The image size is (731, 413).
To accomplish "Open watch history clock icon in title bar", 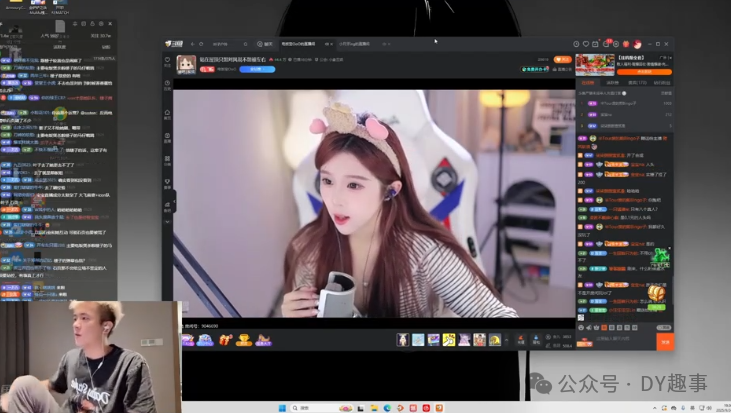I will [x=576, y=44].
